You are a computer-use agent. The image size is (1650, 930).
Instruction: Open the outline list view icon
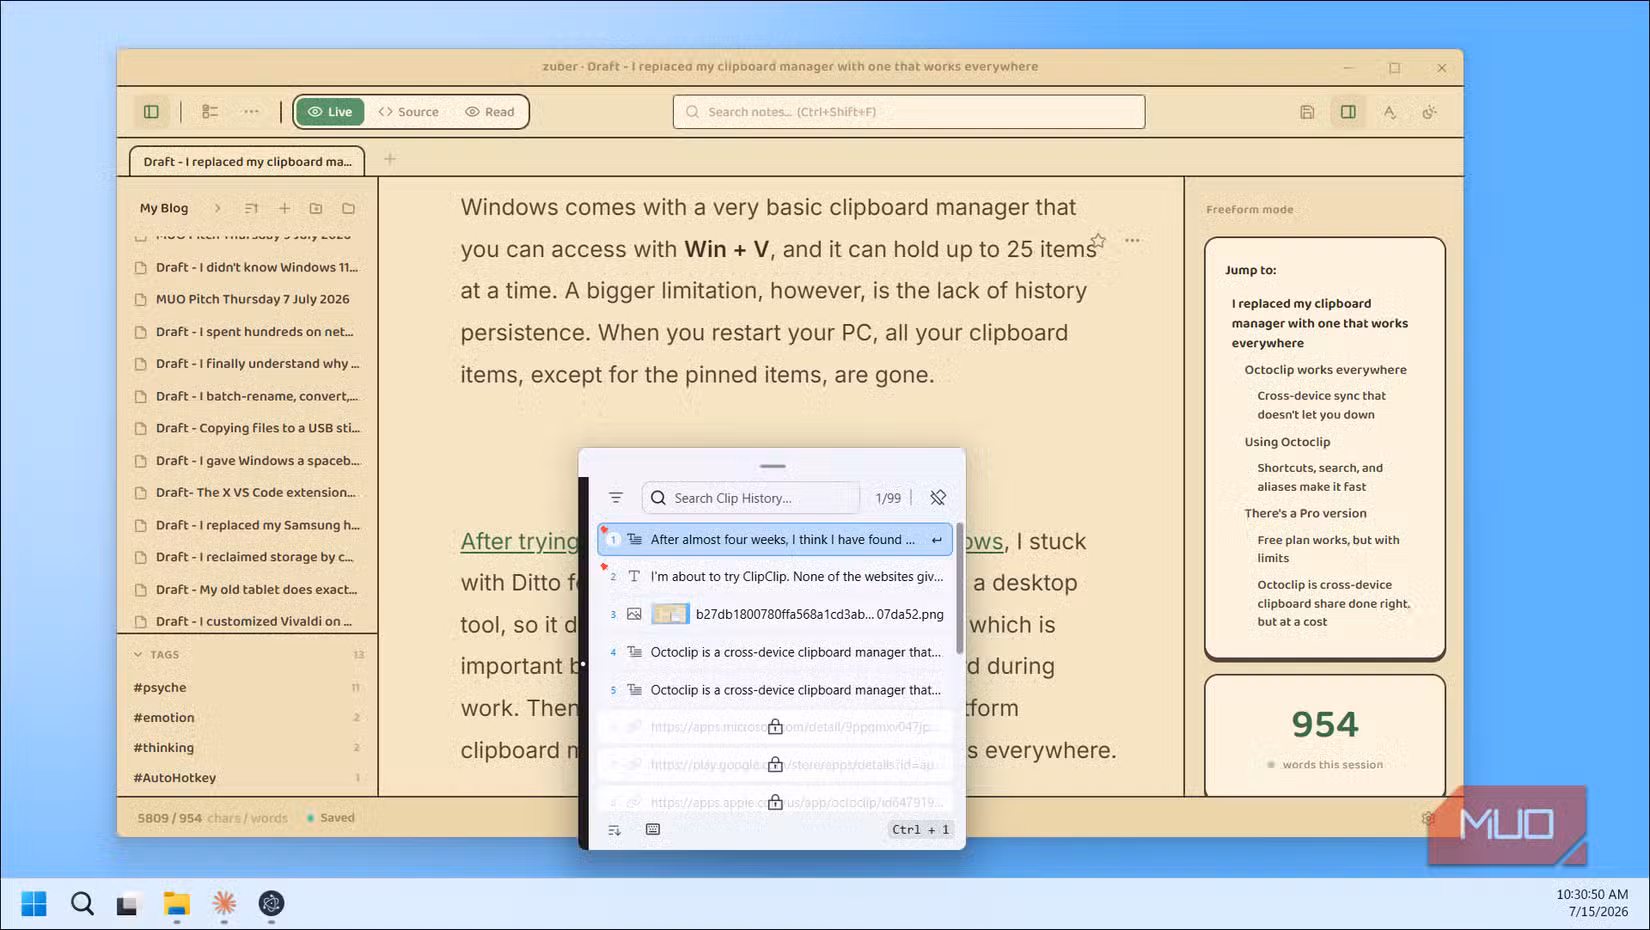tap(210, 112)
